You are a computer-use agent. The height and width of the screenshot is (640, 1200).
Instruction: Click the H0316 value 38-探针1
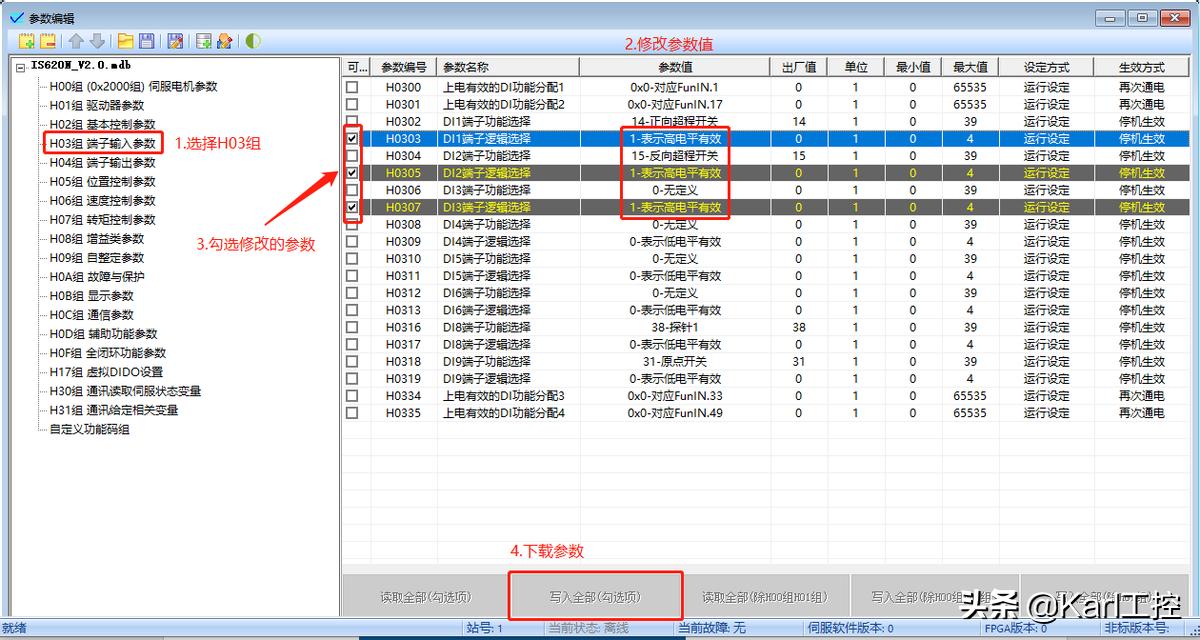tap(675, 327)
